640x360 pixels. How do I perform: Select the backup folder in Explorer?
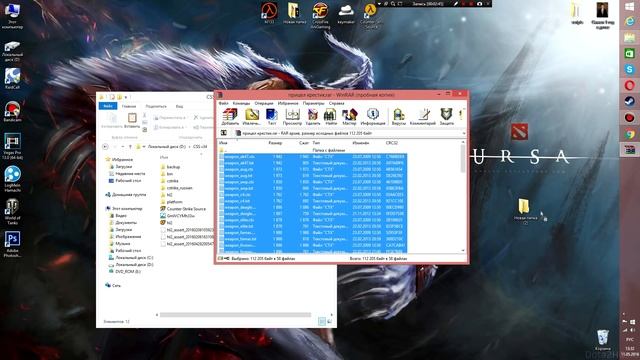(x=170, y=167)
